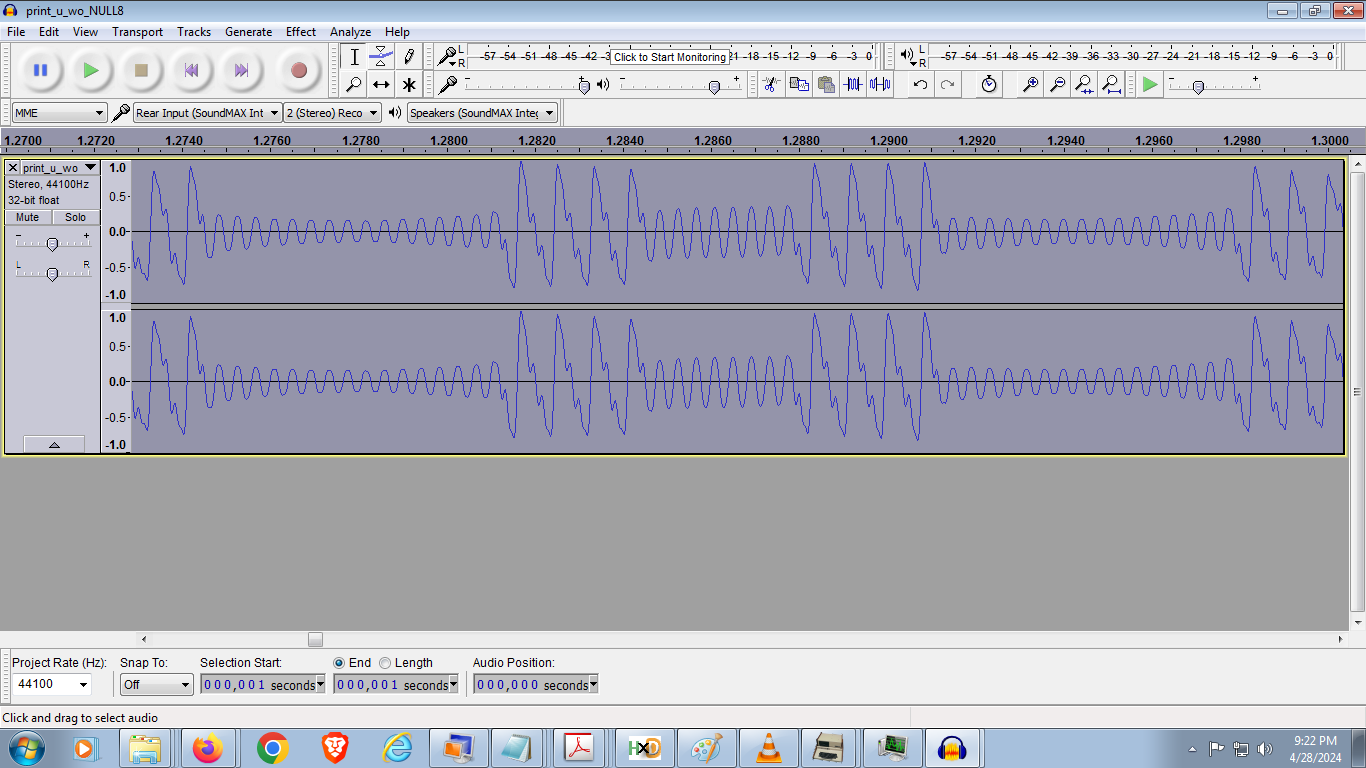1366x768 pixels.
Task: Skip to the start of the project
Action: pyautogui.click(x=191, y=70)
